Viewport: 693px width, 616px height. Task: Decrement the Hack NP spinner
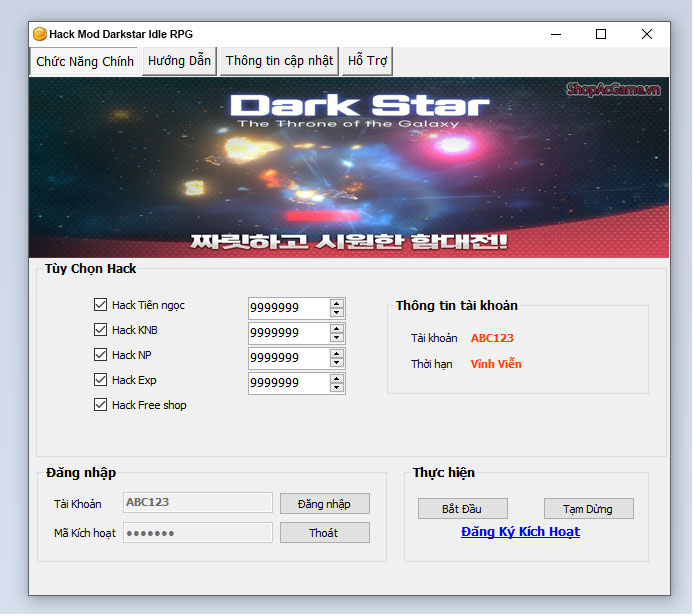coord(337,363)
